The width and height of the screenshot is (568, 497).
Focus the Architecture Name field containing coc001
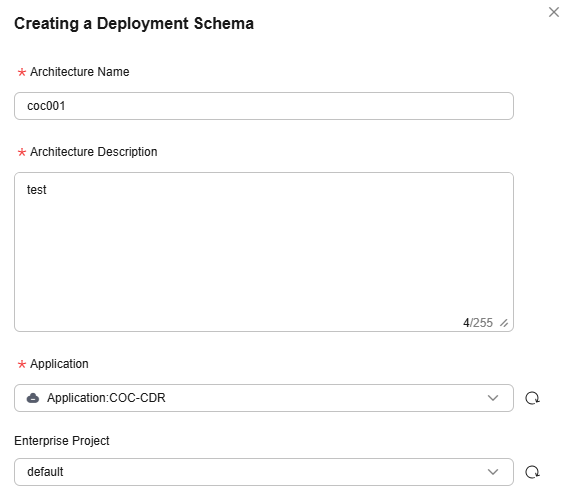coord(264,106)
